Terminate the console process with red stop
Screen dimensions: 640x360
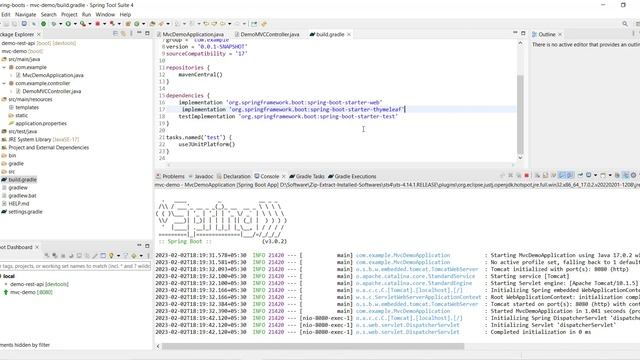point(527,176)
